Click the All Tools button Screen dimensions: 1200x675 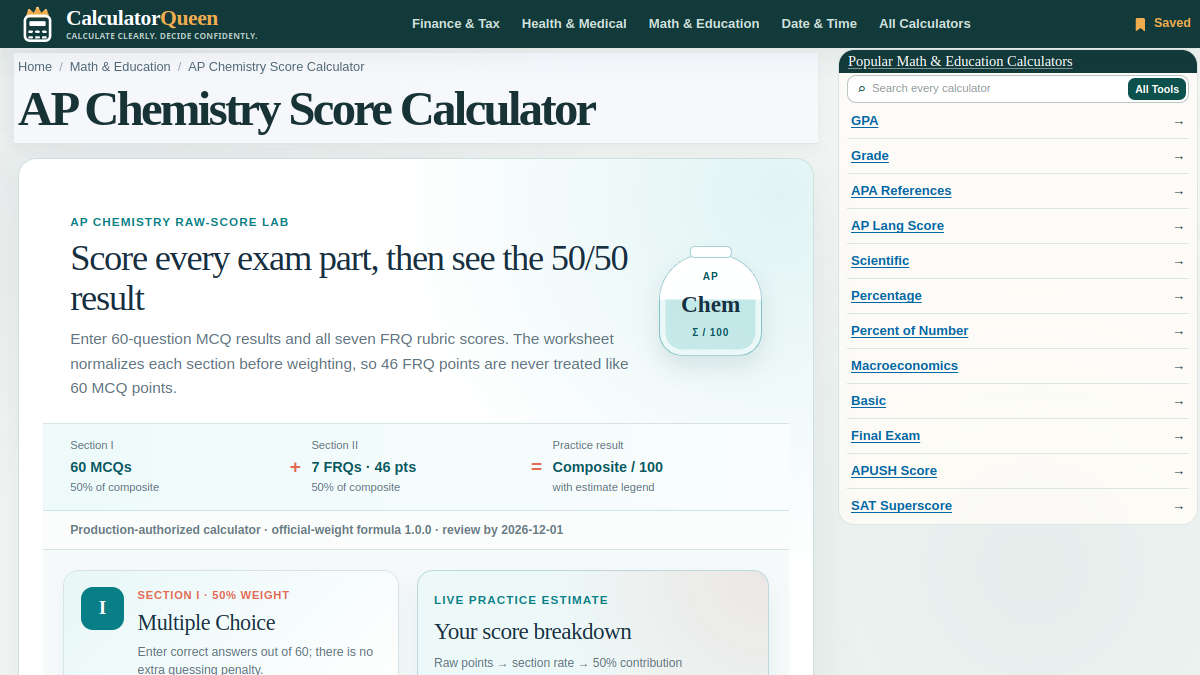click(x=1157, y=89)
